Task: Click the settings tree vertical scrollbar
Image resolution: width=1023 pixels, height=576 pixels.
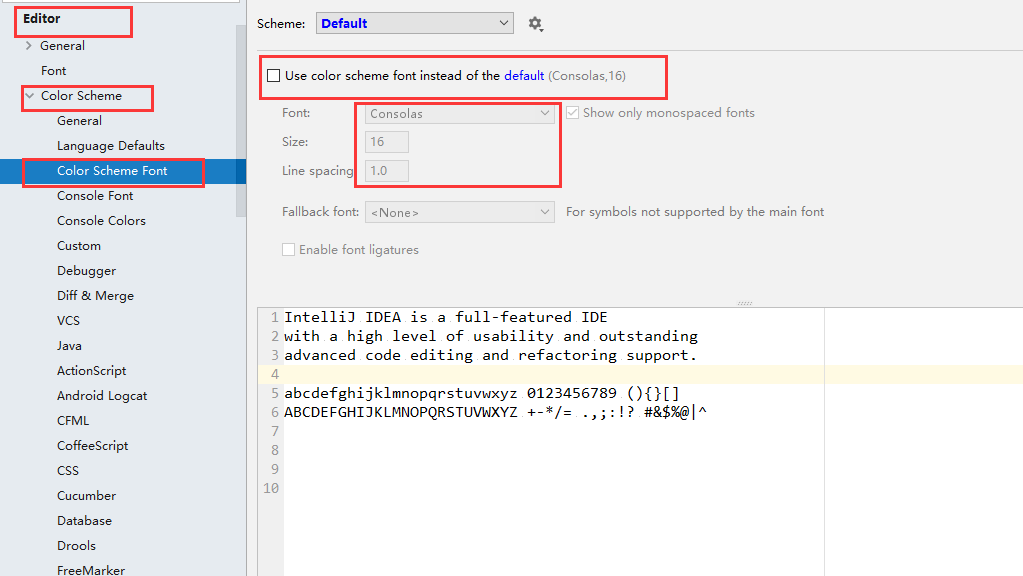Action: 241,121
